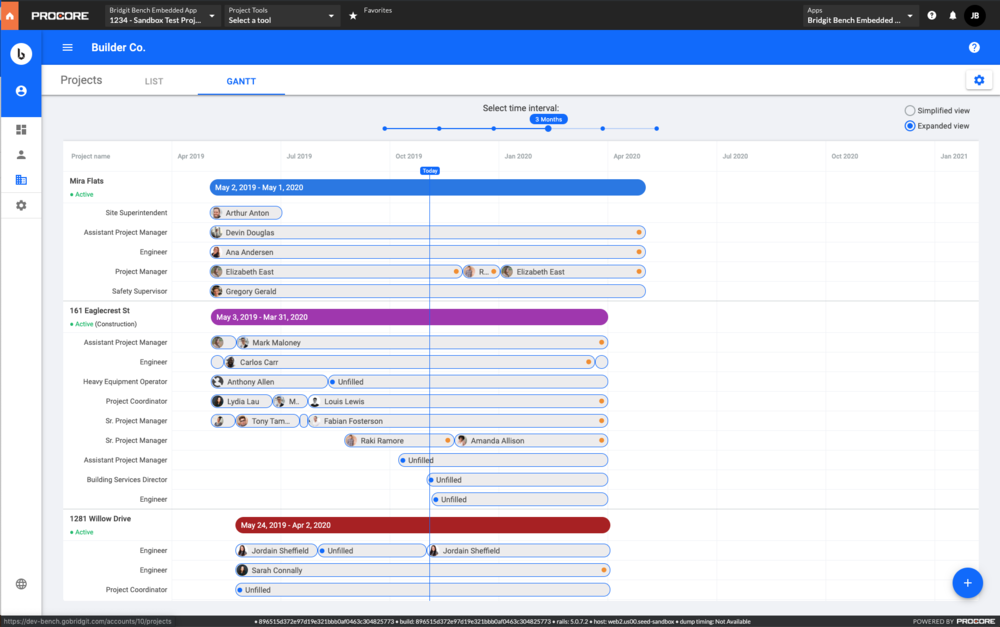Select the last time interval point on slider
The height and width of the screenshot is (627, 1000).
coord(656,128)
